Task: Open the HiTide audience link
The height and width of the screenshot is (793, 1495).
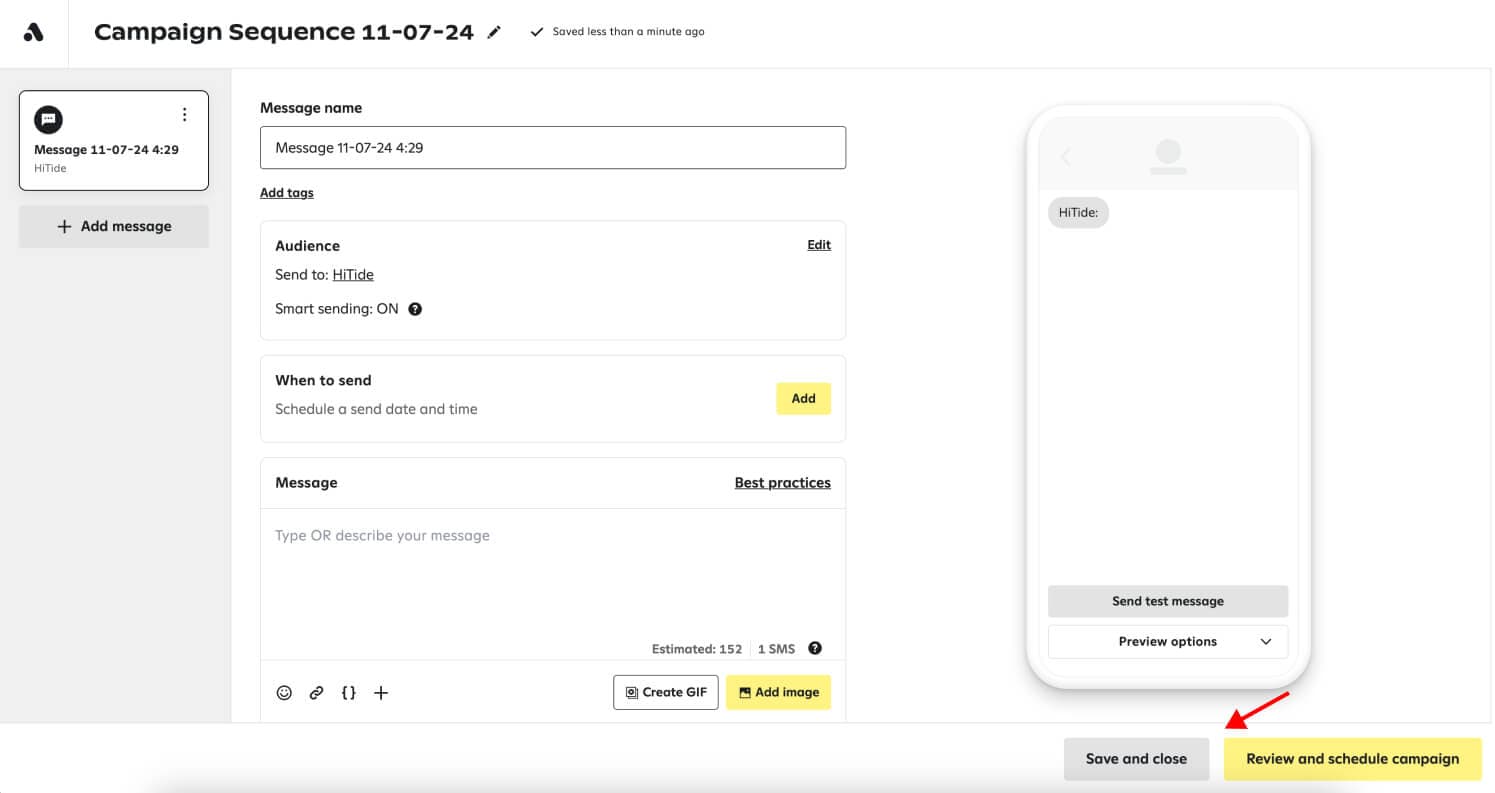Action: 353,274
